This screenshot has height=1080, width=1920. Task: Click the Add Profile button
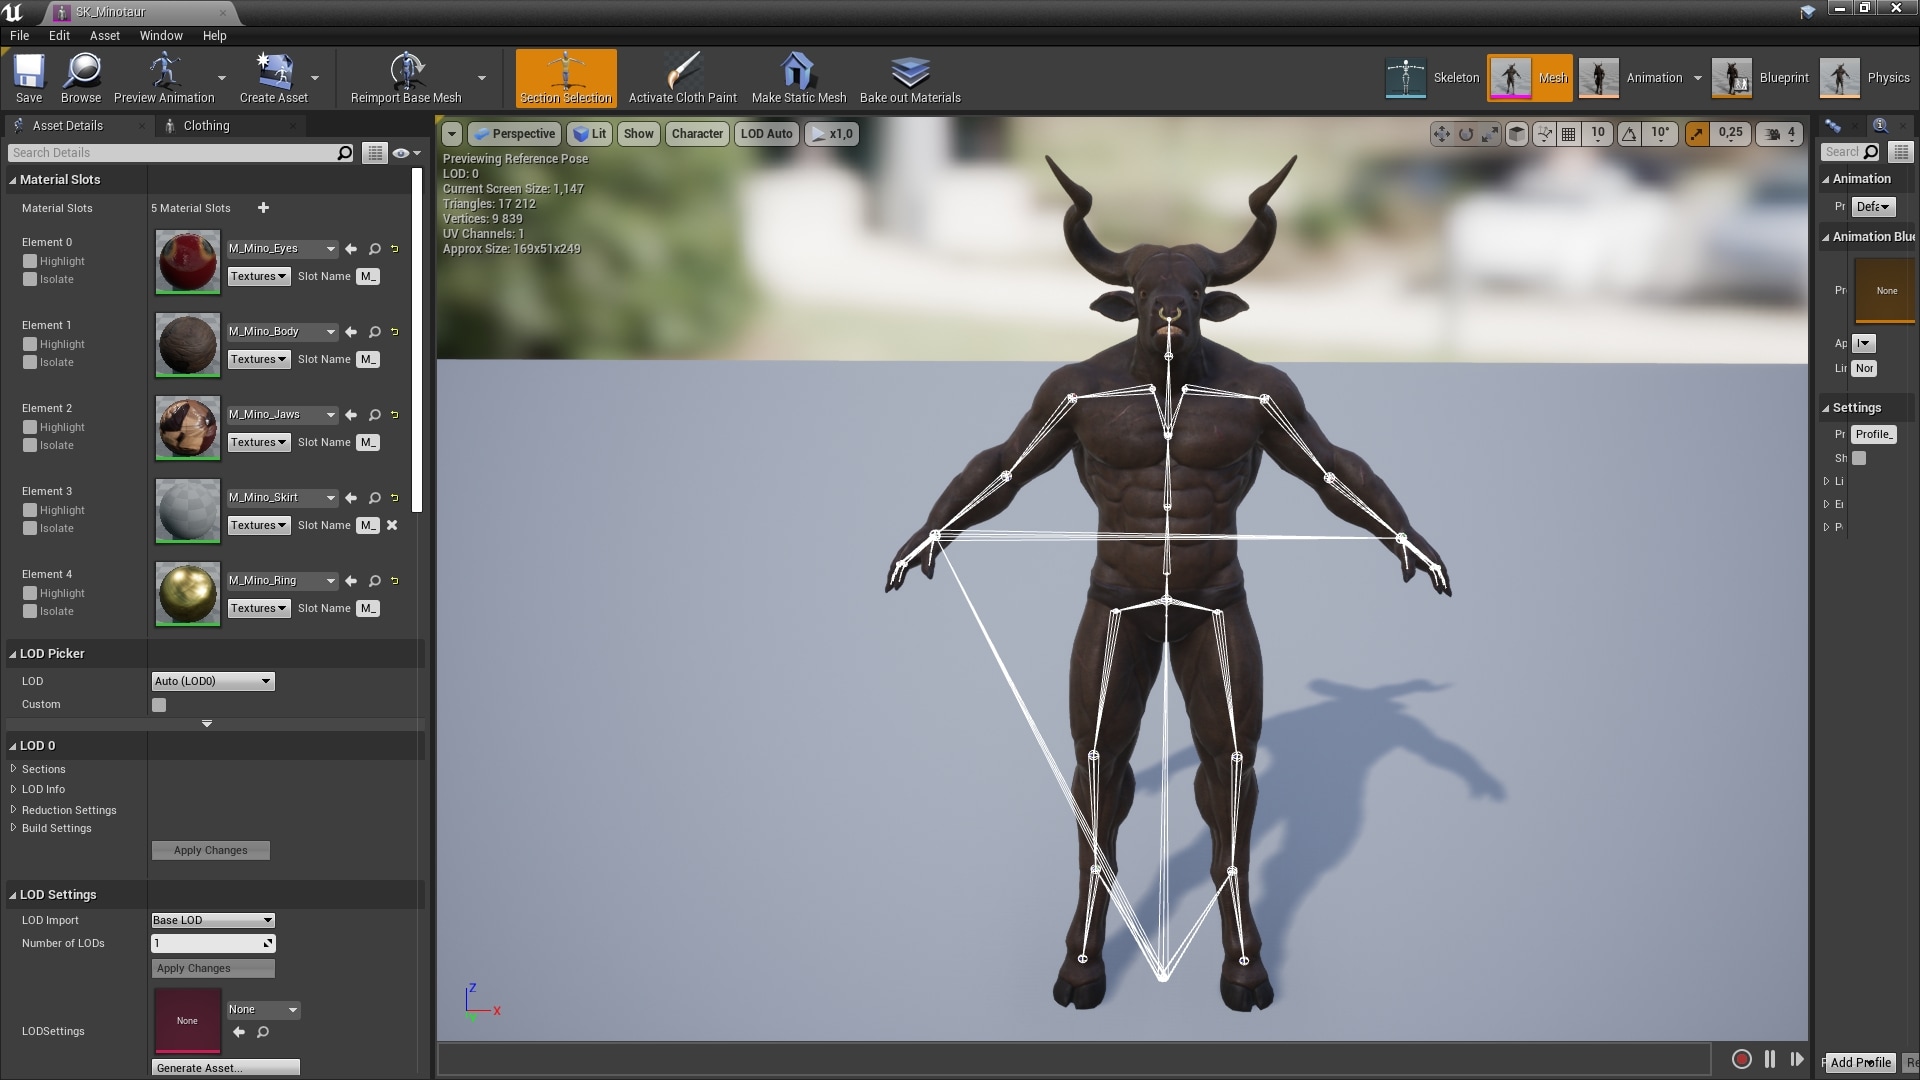[1860, 1062]
